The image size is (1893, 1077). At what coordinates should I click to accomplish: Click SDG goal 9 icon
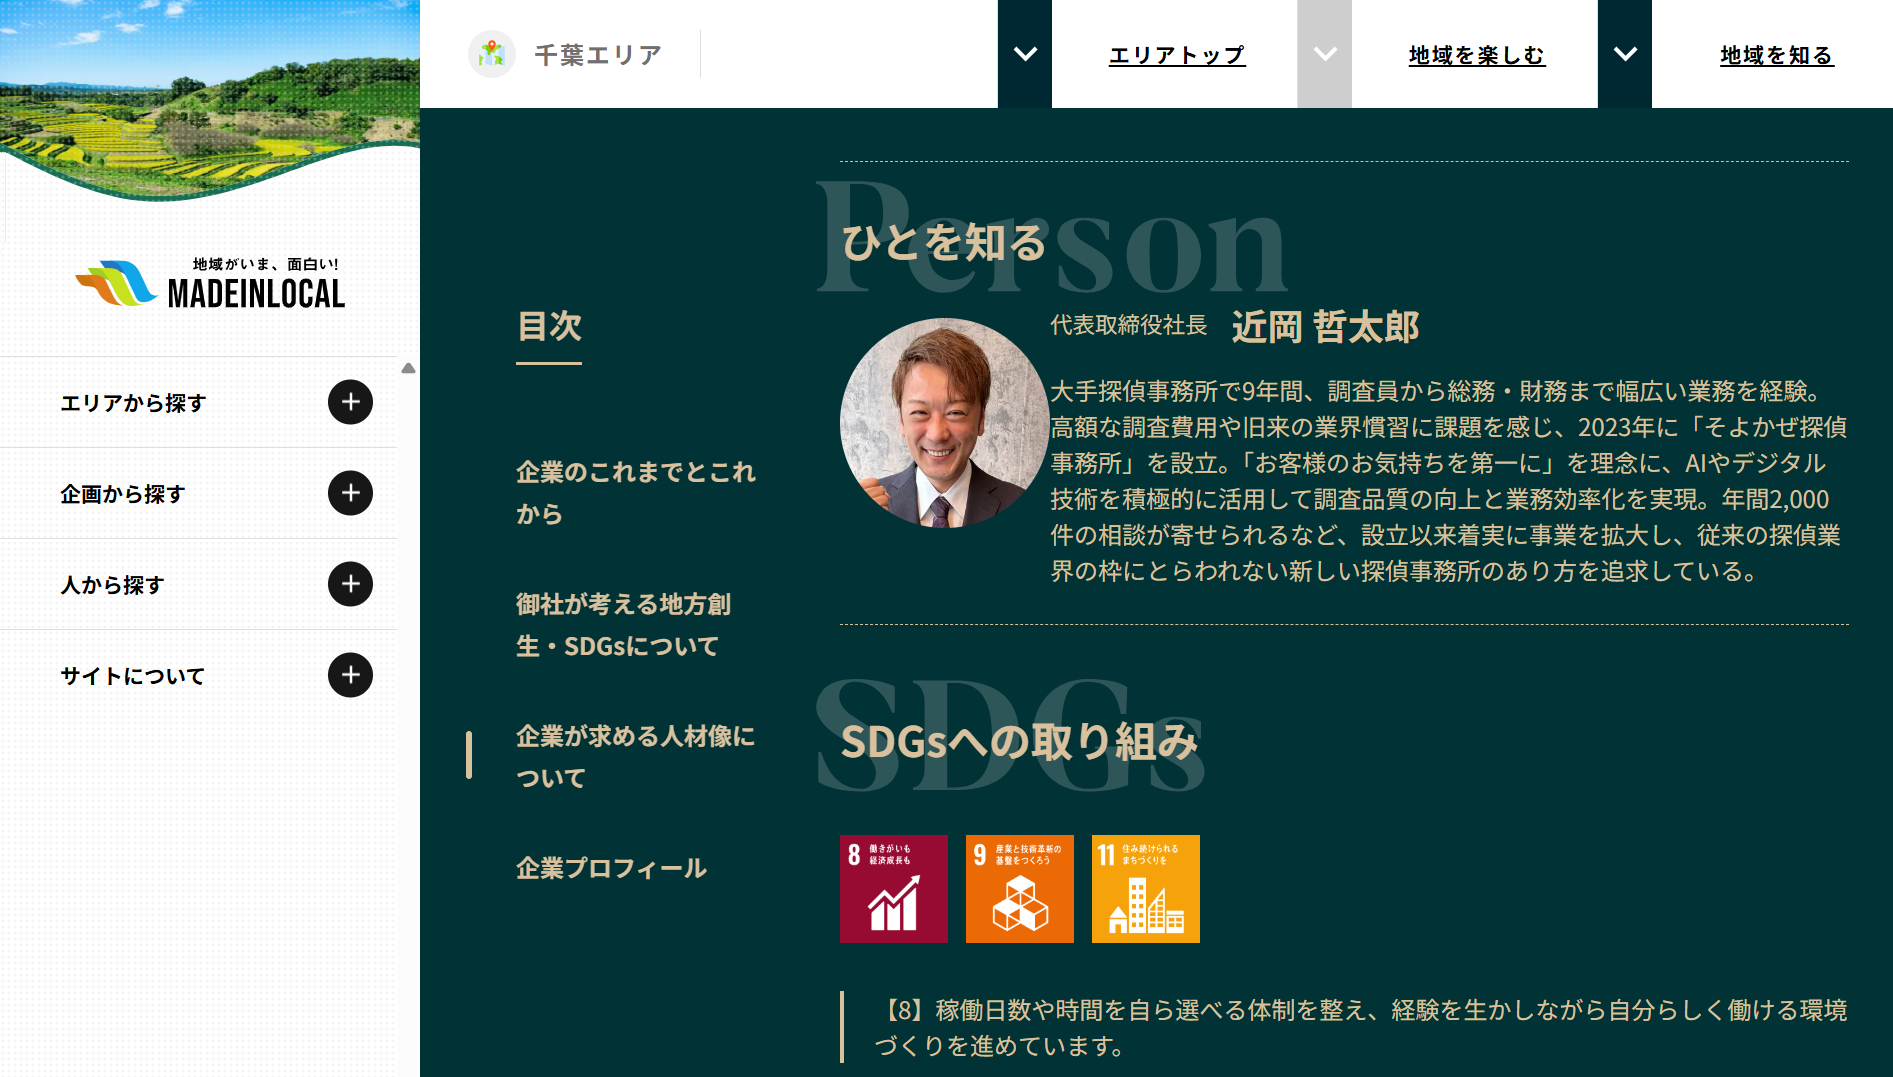(1020, 889)
